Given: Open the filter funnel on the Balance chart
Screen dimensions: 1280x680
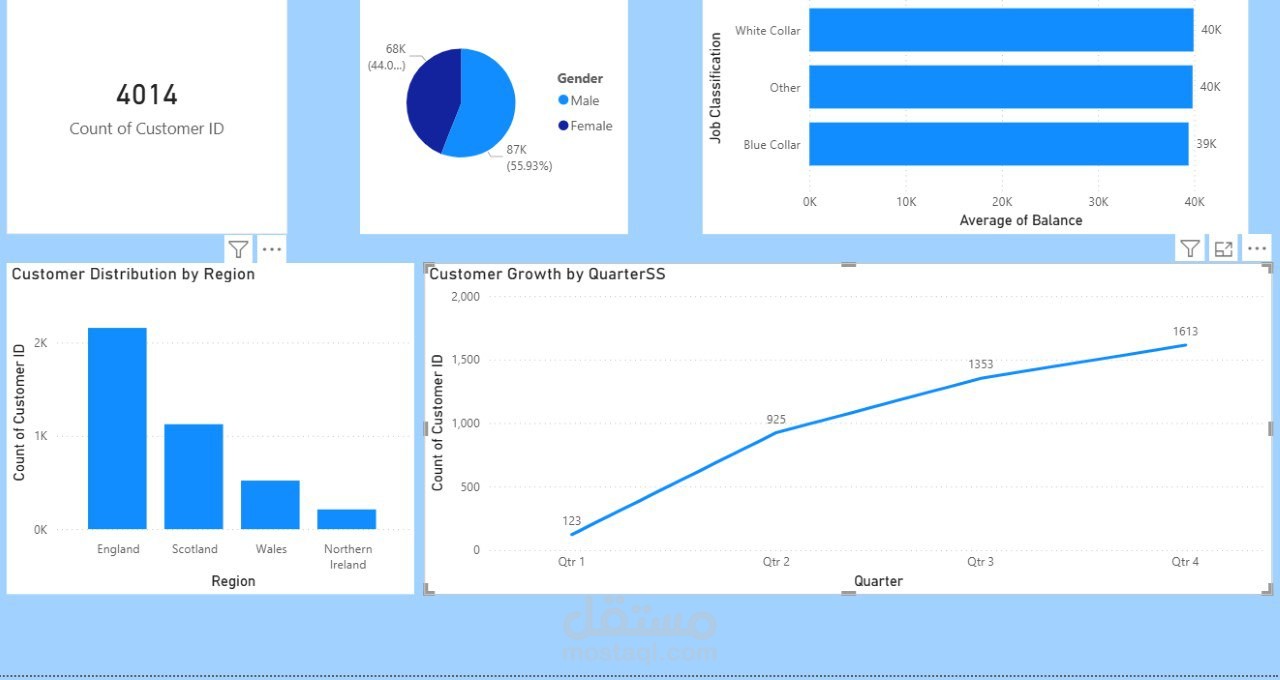Looking at the screenshot, I should 1189,248.
